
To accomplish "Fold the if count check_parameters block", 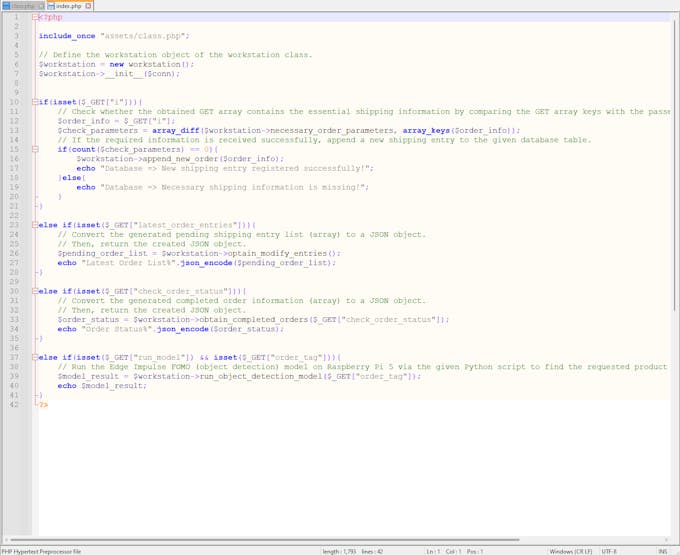I will click(x=33, y=149).
